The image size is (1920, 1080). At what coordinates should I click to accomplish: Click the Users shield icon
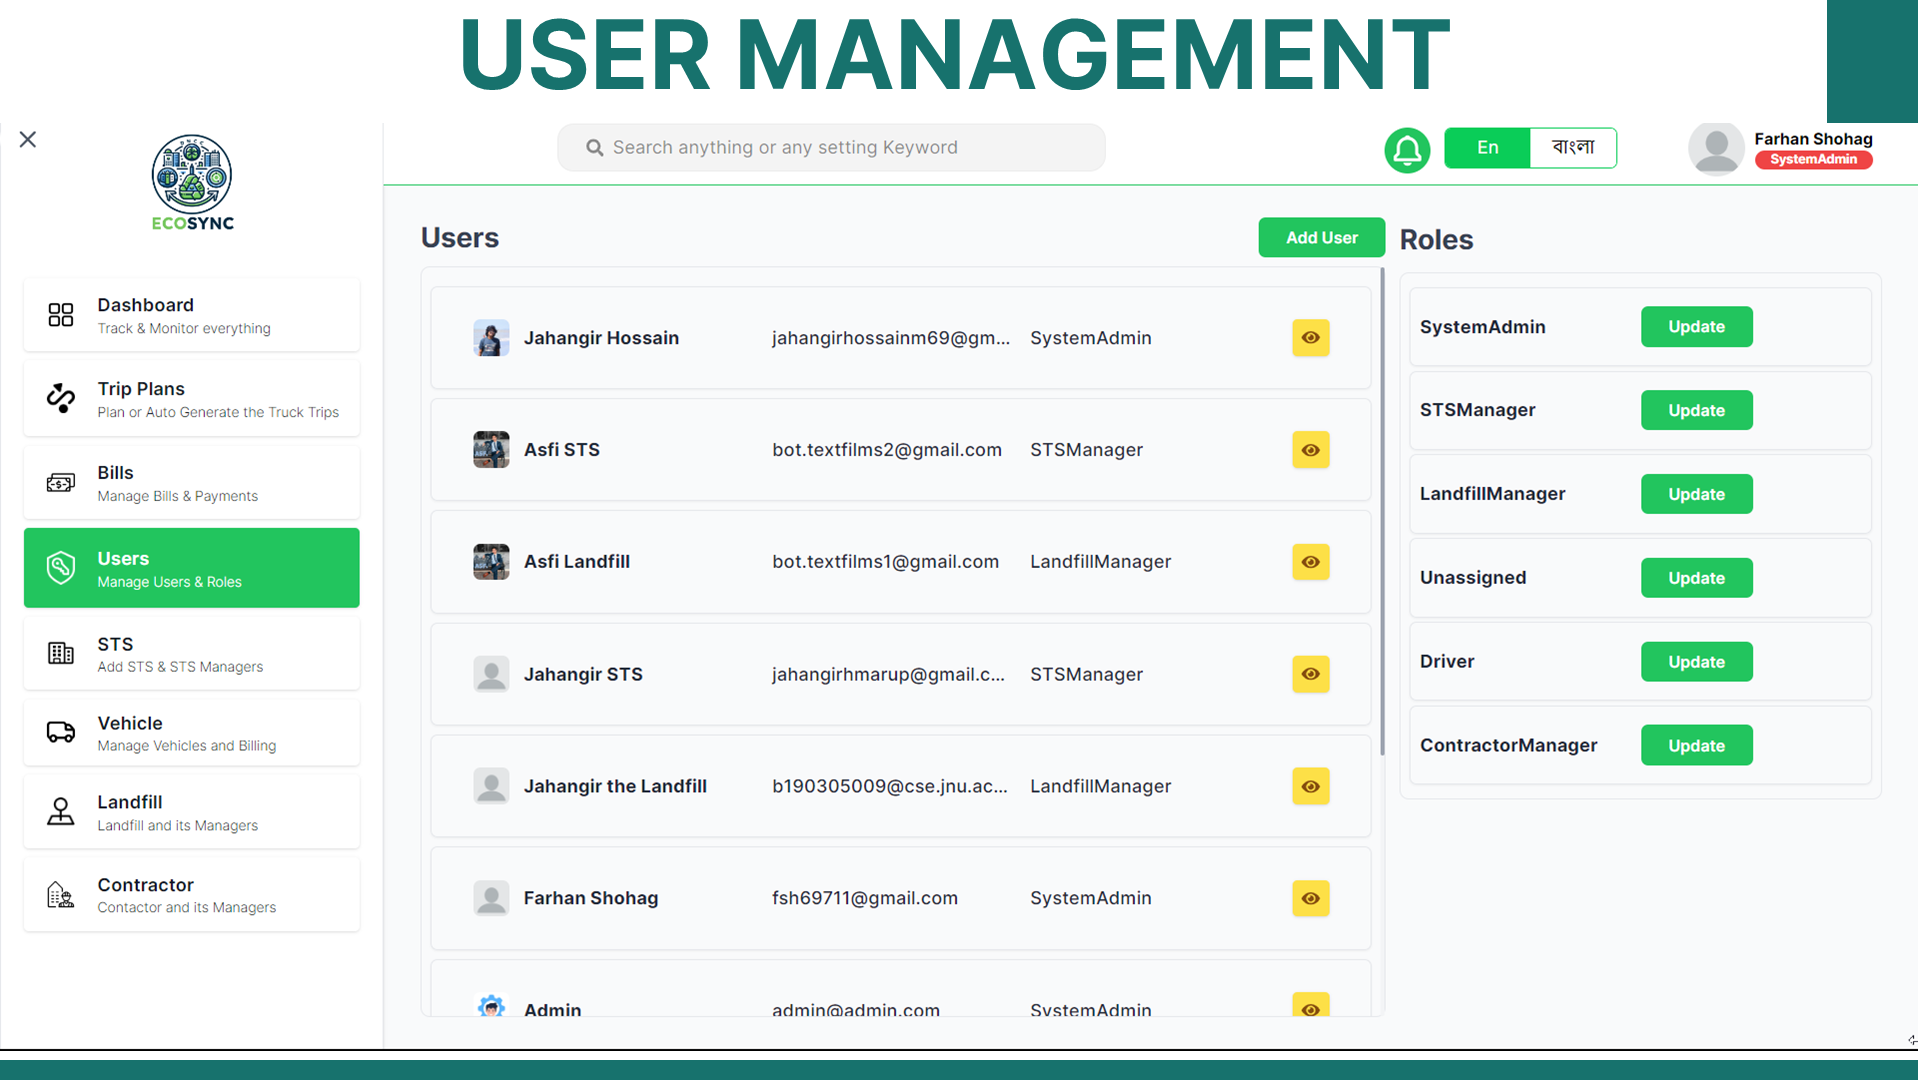coord(61,568)
